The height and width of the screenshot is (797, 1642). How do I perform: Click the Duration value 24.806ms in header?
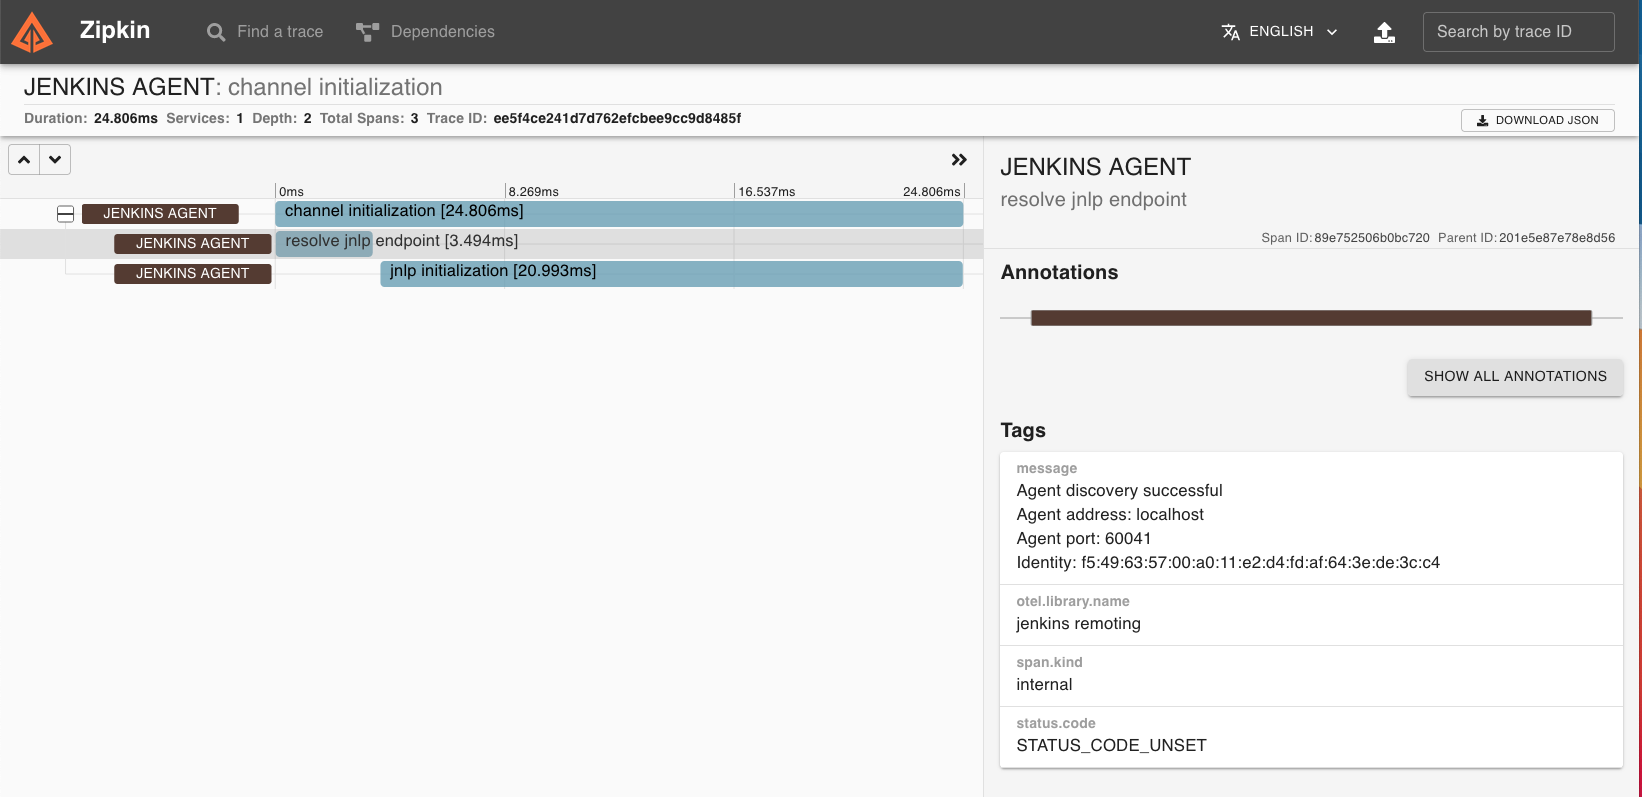coord(126,119)
